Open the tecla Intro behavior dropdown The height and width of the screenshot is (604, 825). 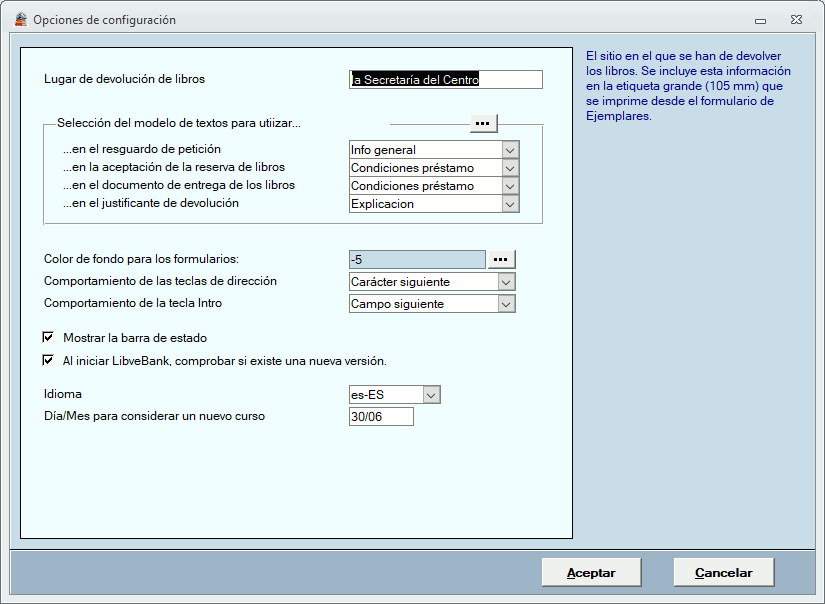tap(506, 304)
